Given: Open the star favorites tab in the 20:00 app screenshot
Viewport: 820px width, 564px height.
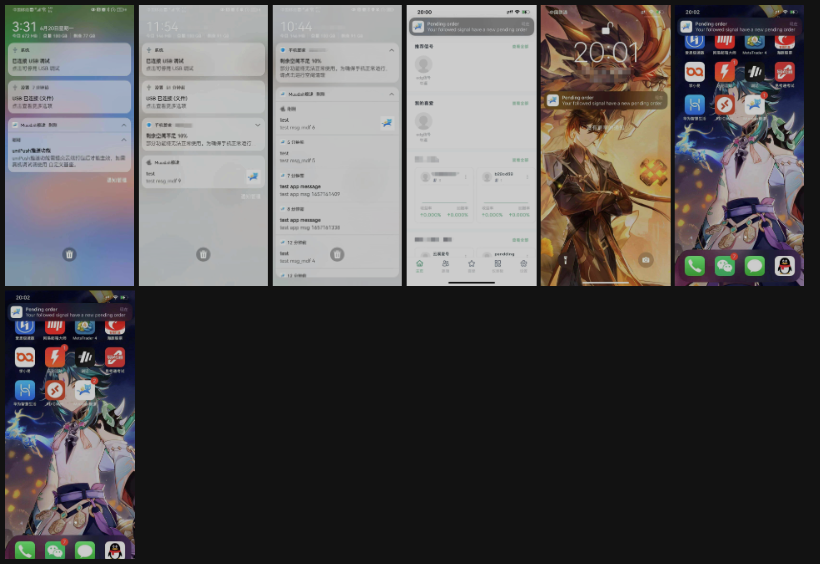Looking at the screenshot, I should click(471, 266).
